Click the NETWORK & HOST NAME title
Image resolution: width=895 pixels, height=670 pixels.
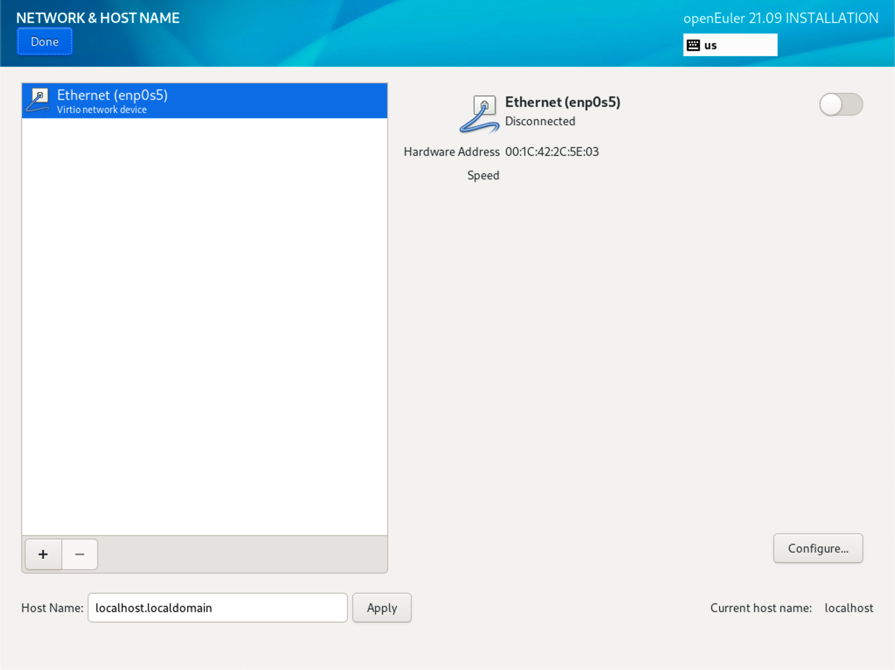click(x=98, y=18)
